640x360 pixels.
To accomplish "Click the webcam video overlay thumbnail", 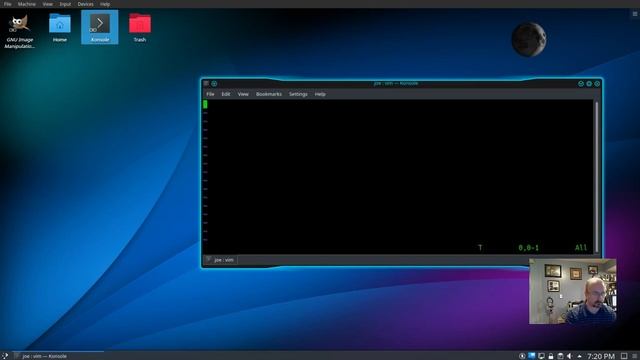I will coord(573,291).
